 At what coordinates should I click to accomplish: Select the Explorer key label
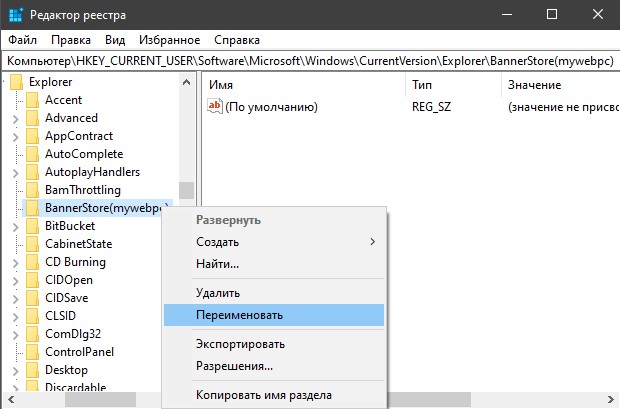click(51, 82)
